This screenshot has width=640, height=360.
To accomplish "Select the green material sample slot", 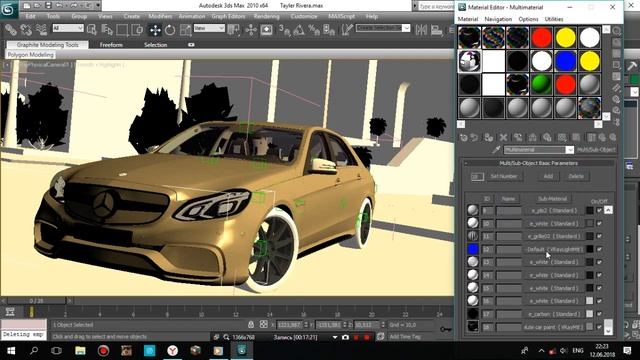I will [541, 84].
